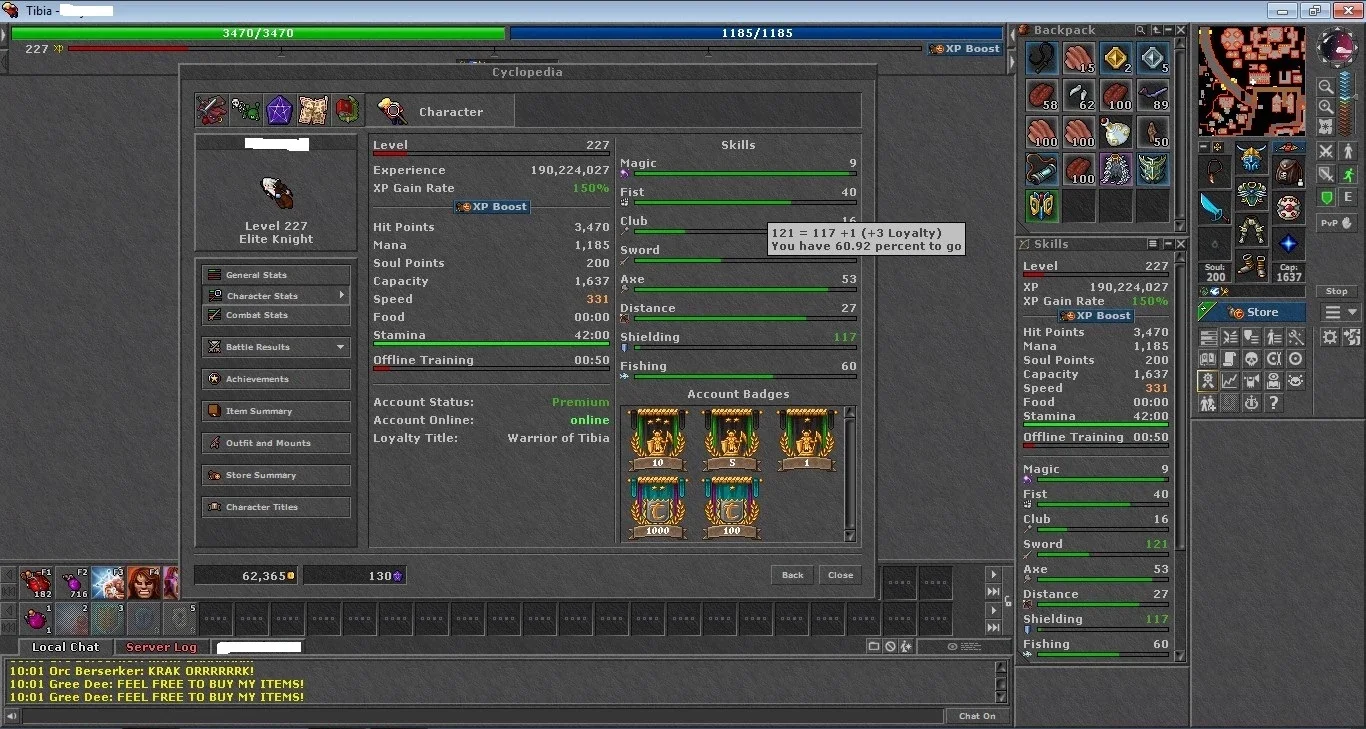Toggle the PvP mode button
The image size is (1366, 729).
(1337, 223)
